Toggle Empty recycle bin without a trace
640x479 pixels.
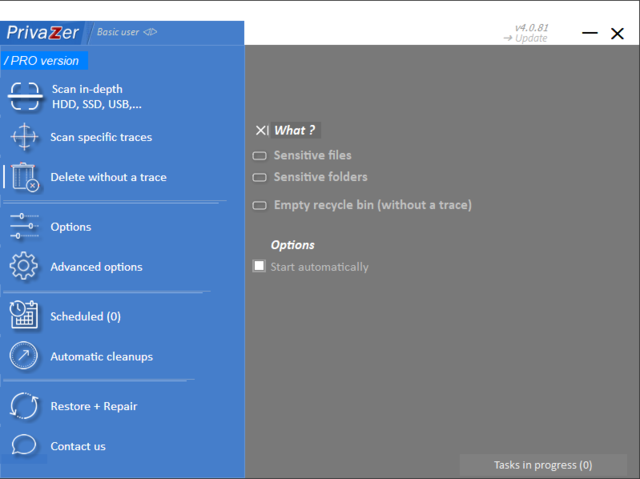click(x=259, y=205)
